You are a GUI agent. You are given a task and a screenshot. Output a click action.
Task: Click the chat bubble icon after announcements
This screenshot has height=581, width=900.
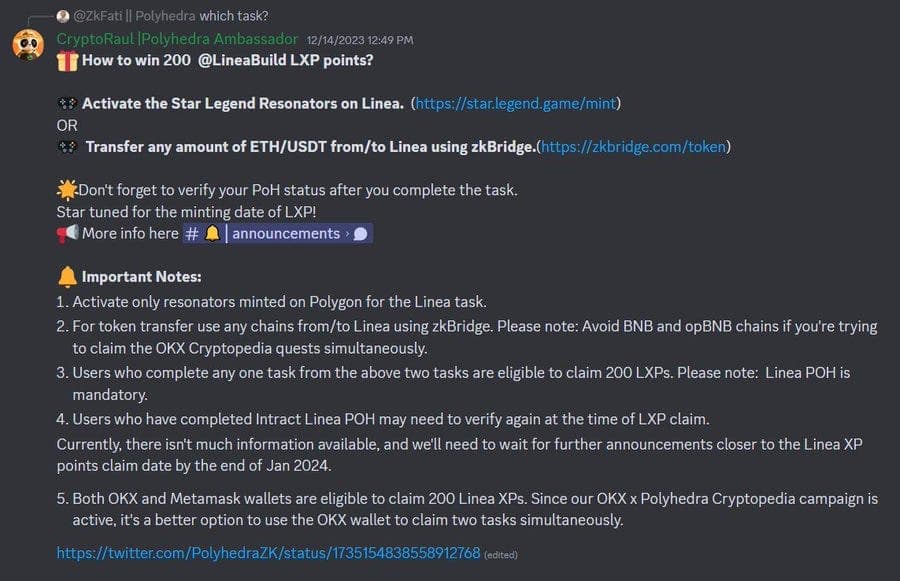(x=360, y=234)
